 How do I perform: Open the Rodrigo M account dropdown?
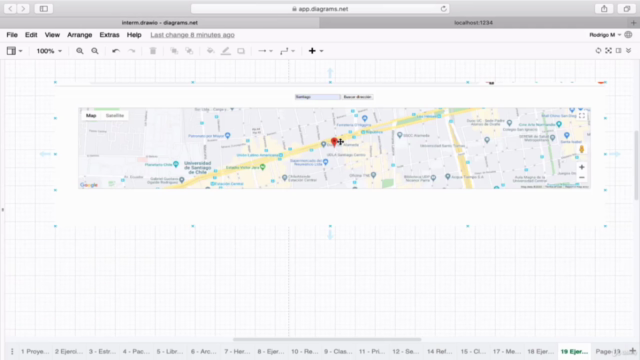coord(605,35)
